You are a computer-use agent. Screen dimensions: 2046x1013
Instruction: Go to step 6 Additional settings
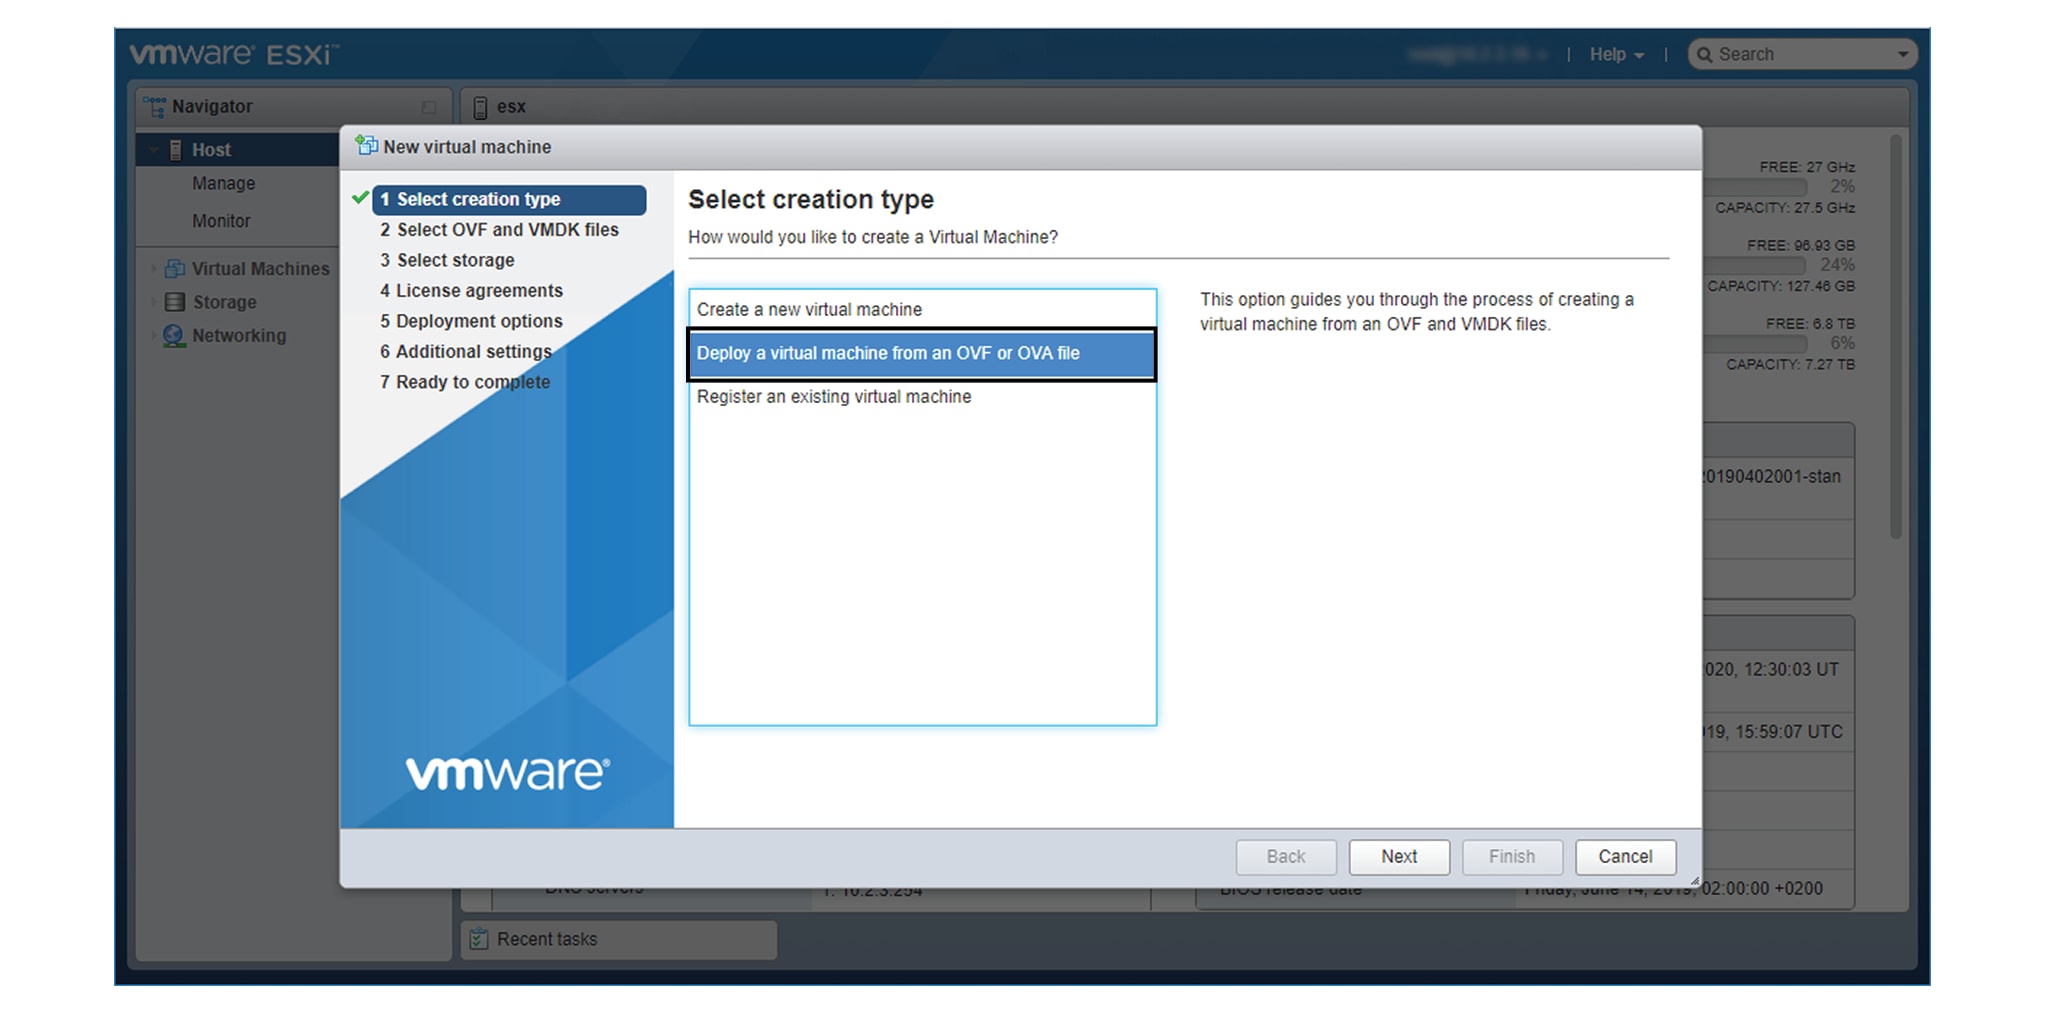coord(466,351)
